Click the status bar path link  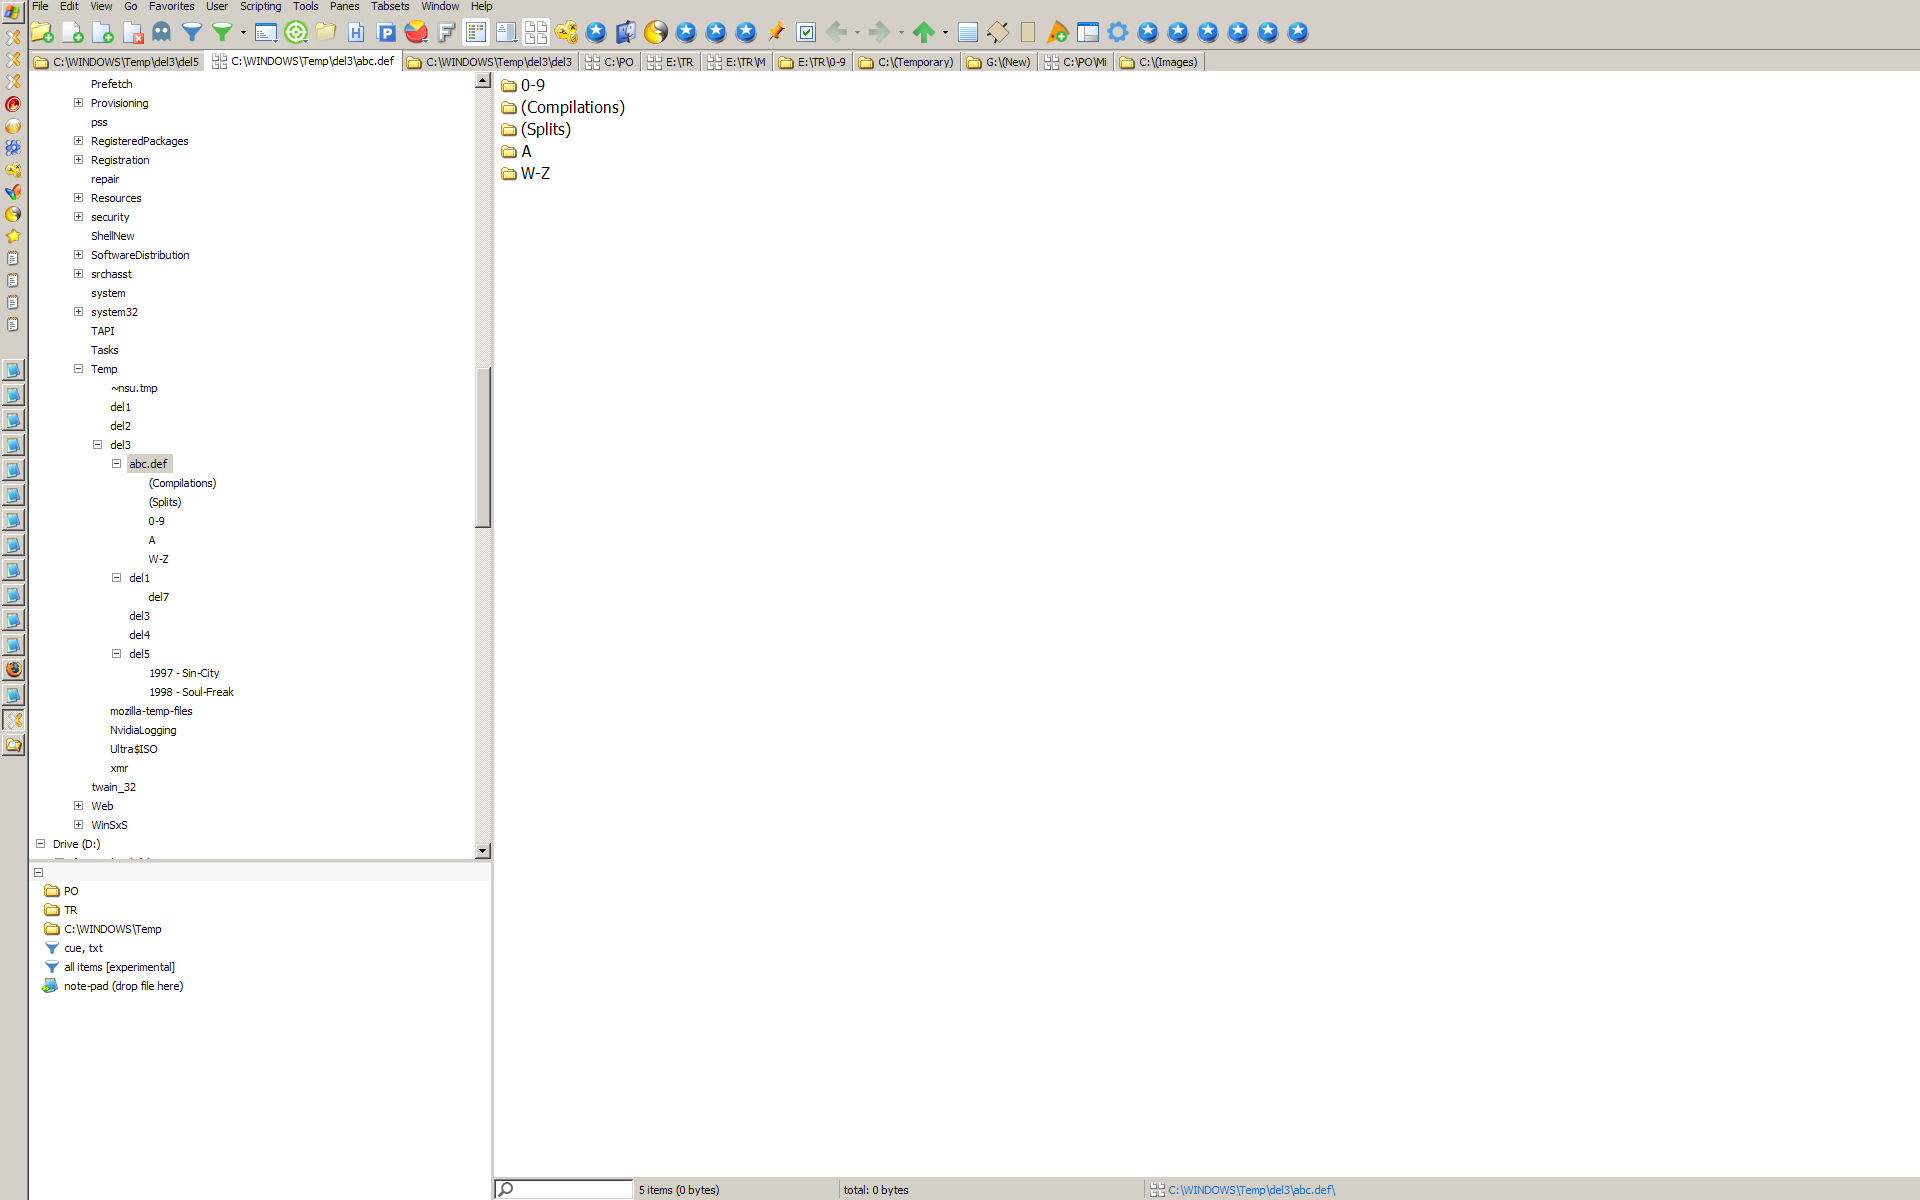point(1250,1190)
